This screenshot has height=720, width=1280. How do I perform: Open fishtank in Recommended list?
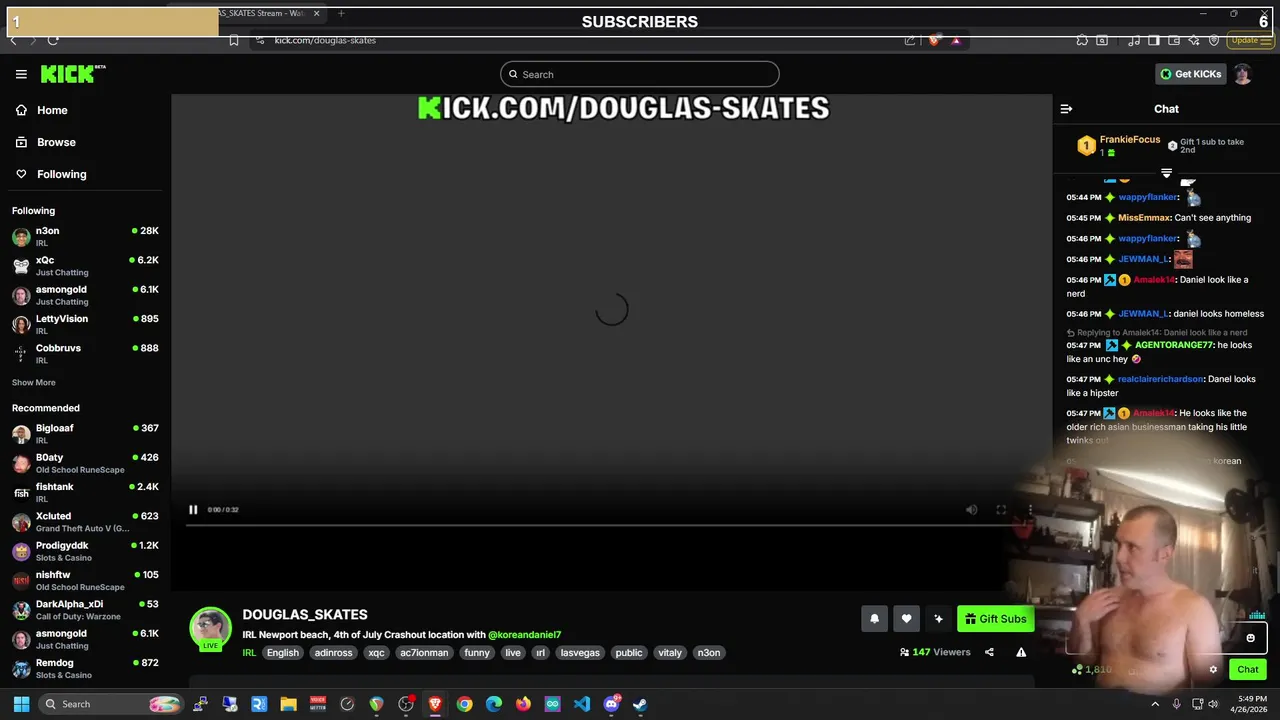85,492
